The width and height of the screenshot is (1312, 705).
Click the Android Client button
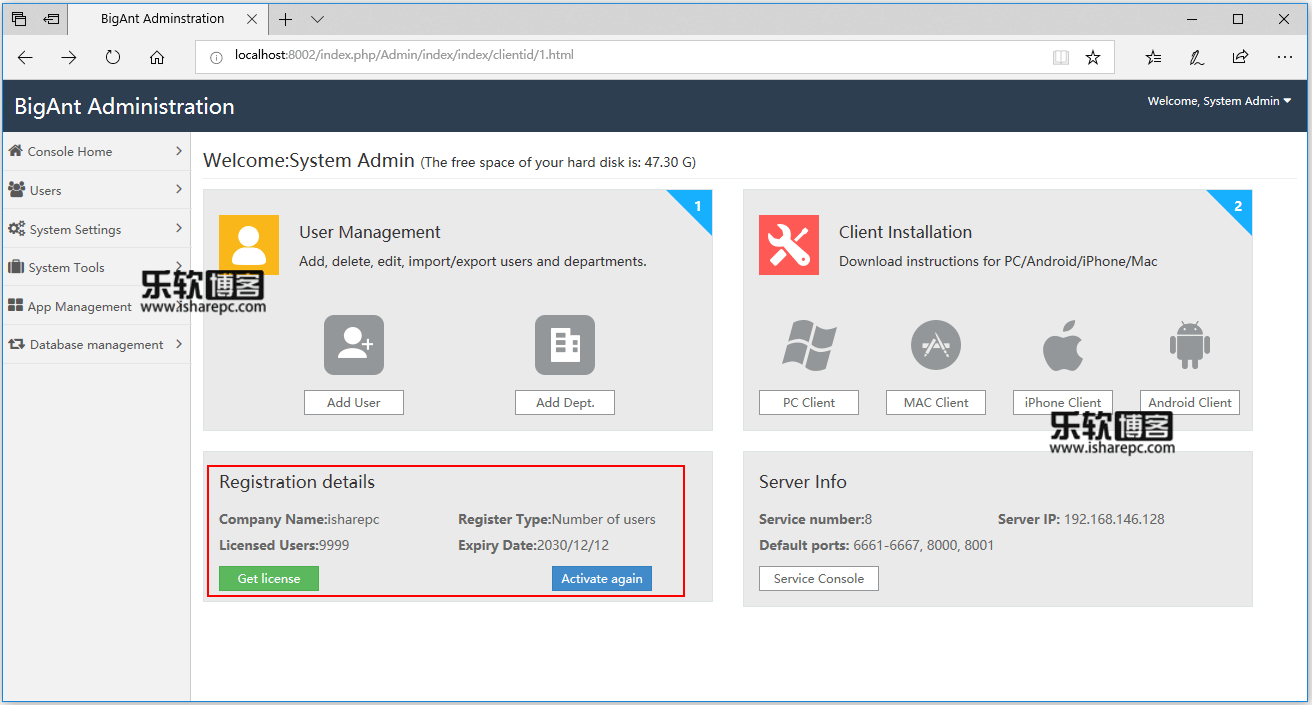(x=1190, y=402)
